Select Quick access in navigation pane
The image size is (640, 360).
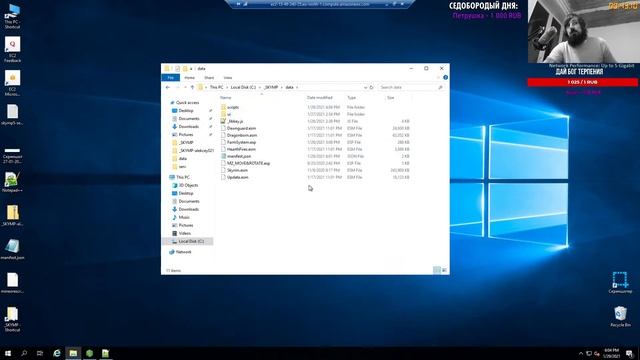(187, 103)
